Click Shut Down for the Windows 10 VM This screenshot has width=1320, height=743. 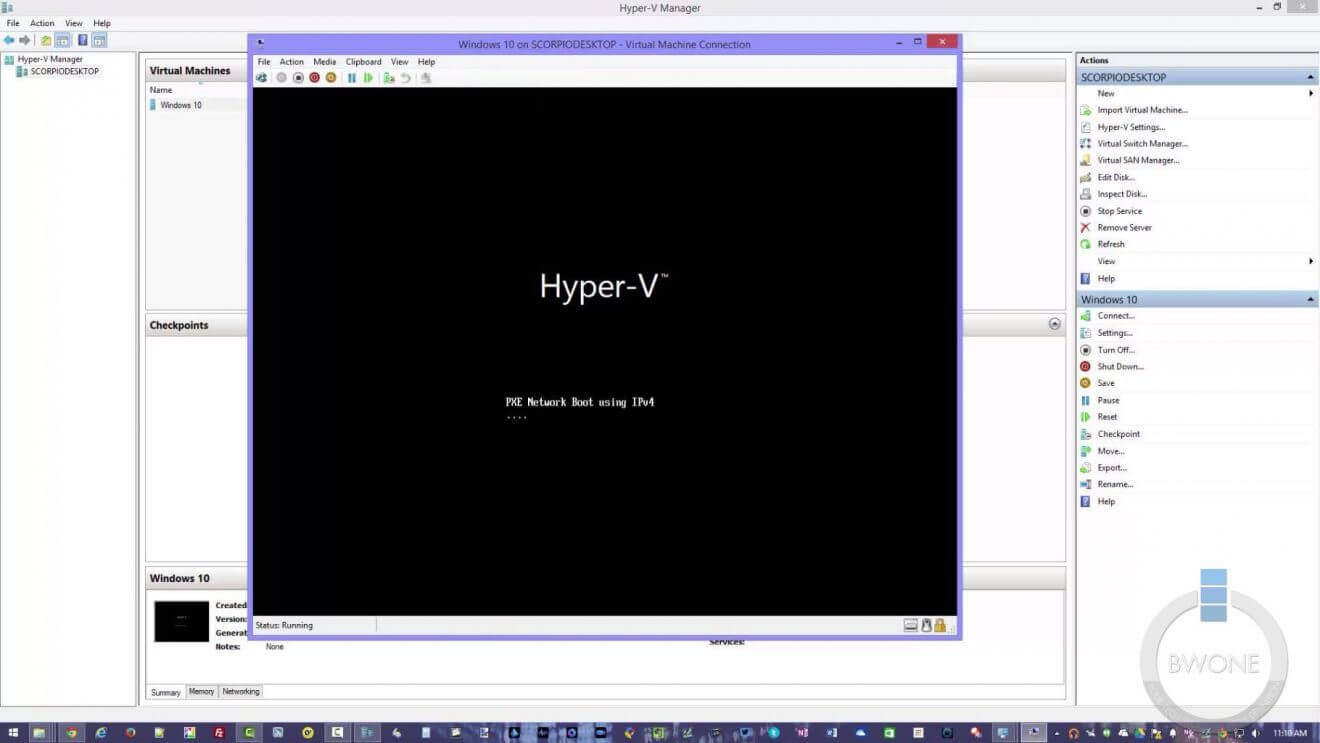(1120, 366)
